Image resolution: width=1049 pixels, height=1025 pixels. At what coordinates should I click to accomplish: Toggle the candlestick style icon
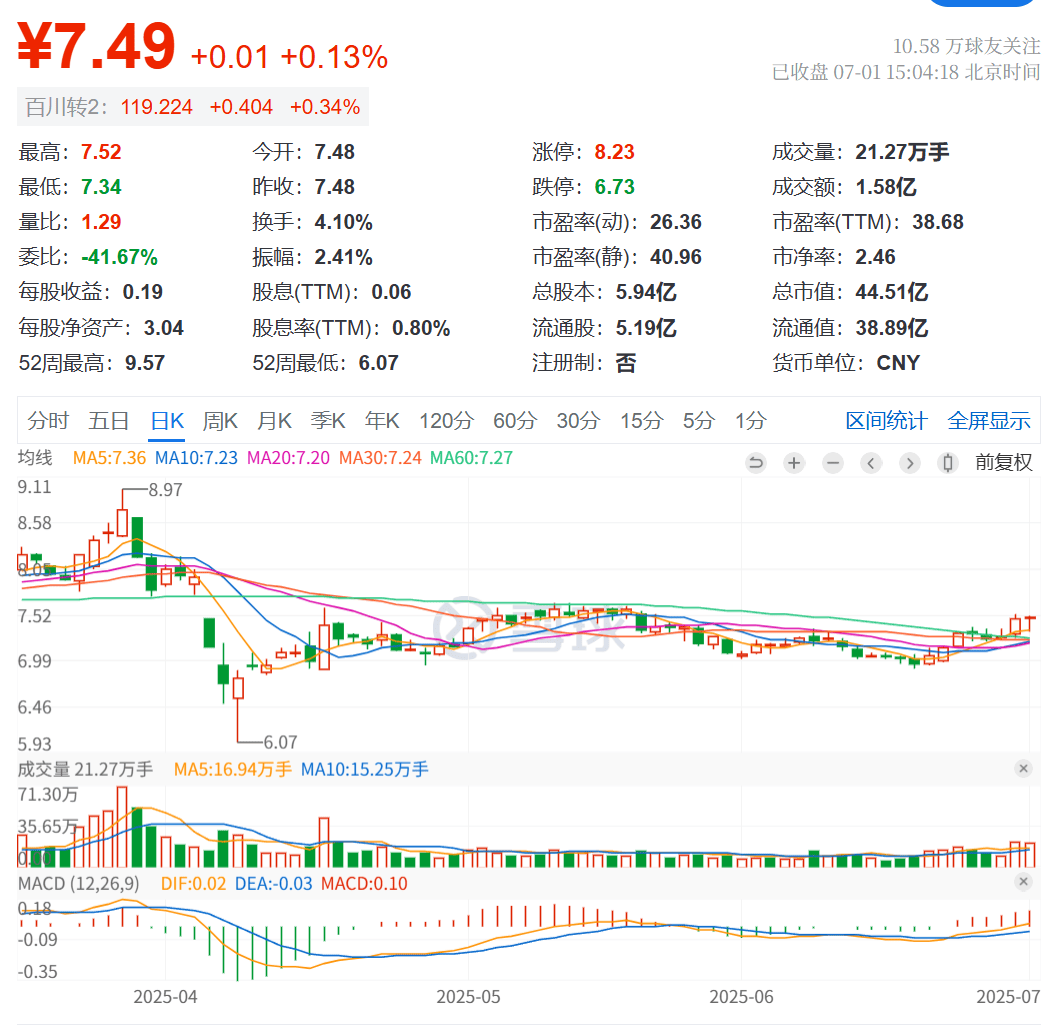tap(948, 462)
